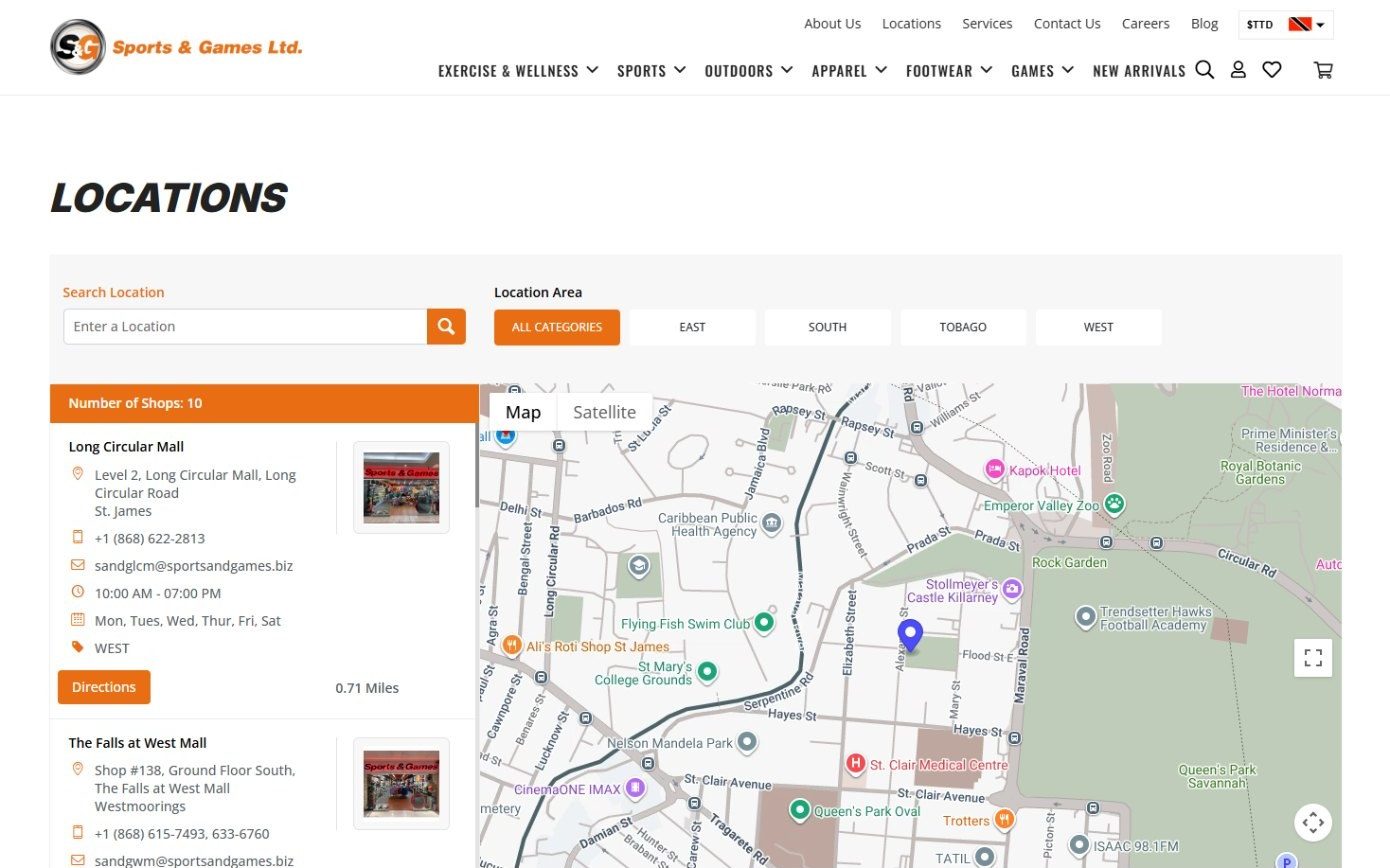Click Kapok Hotel map marker
Image resolution: width=1390 pixels, height=868 pixels.
coord(994,469)
